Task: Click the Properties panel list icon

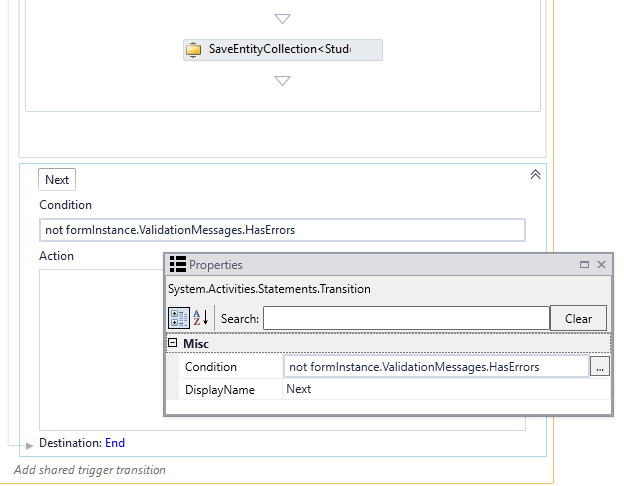Action: tap(177, 264)
